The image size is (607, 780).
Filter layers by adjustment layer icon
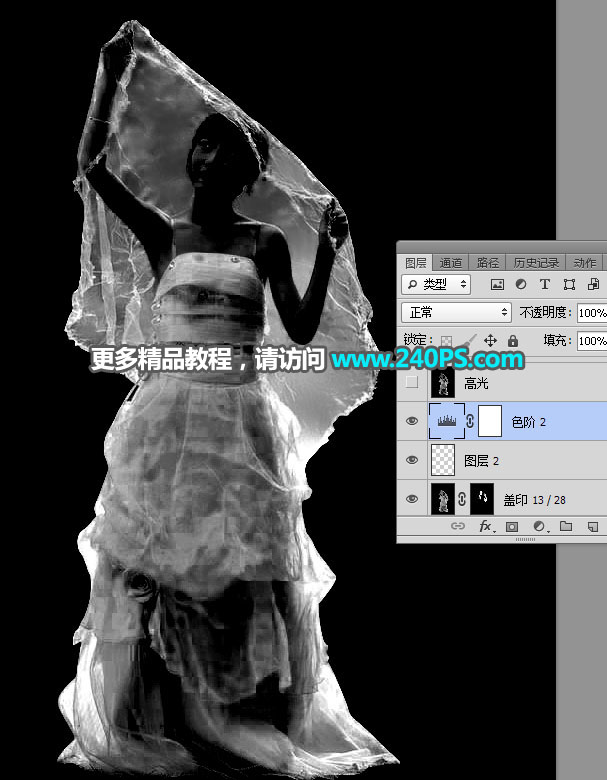521,284
